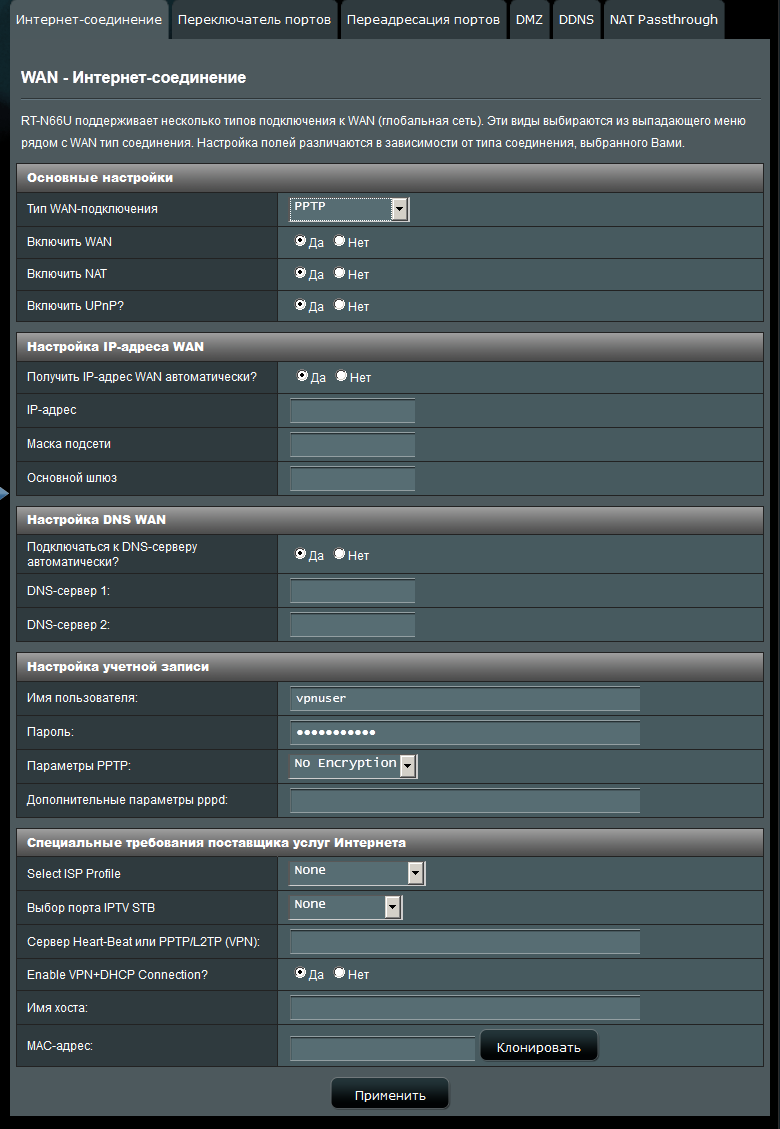Select Да for Включить UPnP
780x1129 pixels.
(x=301, y=305)
